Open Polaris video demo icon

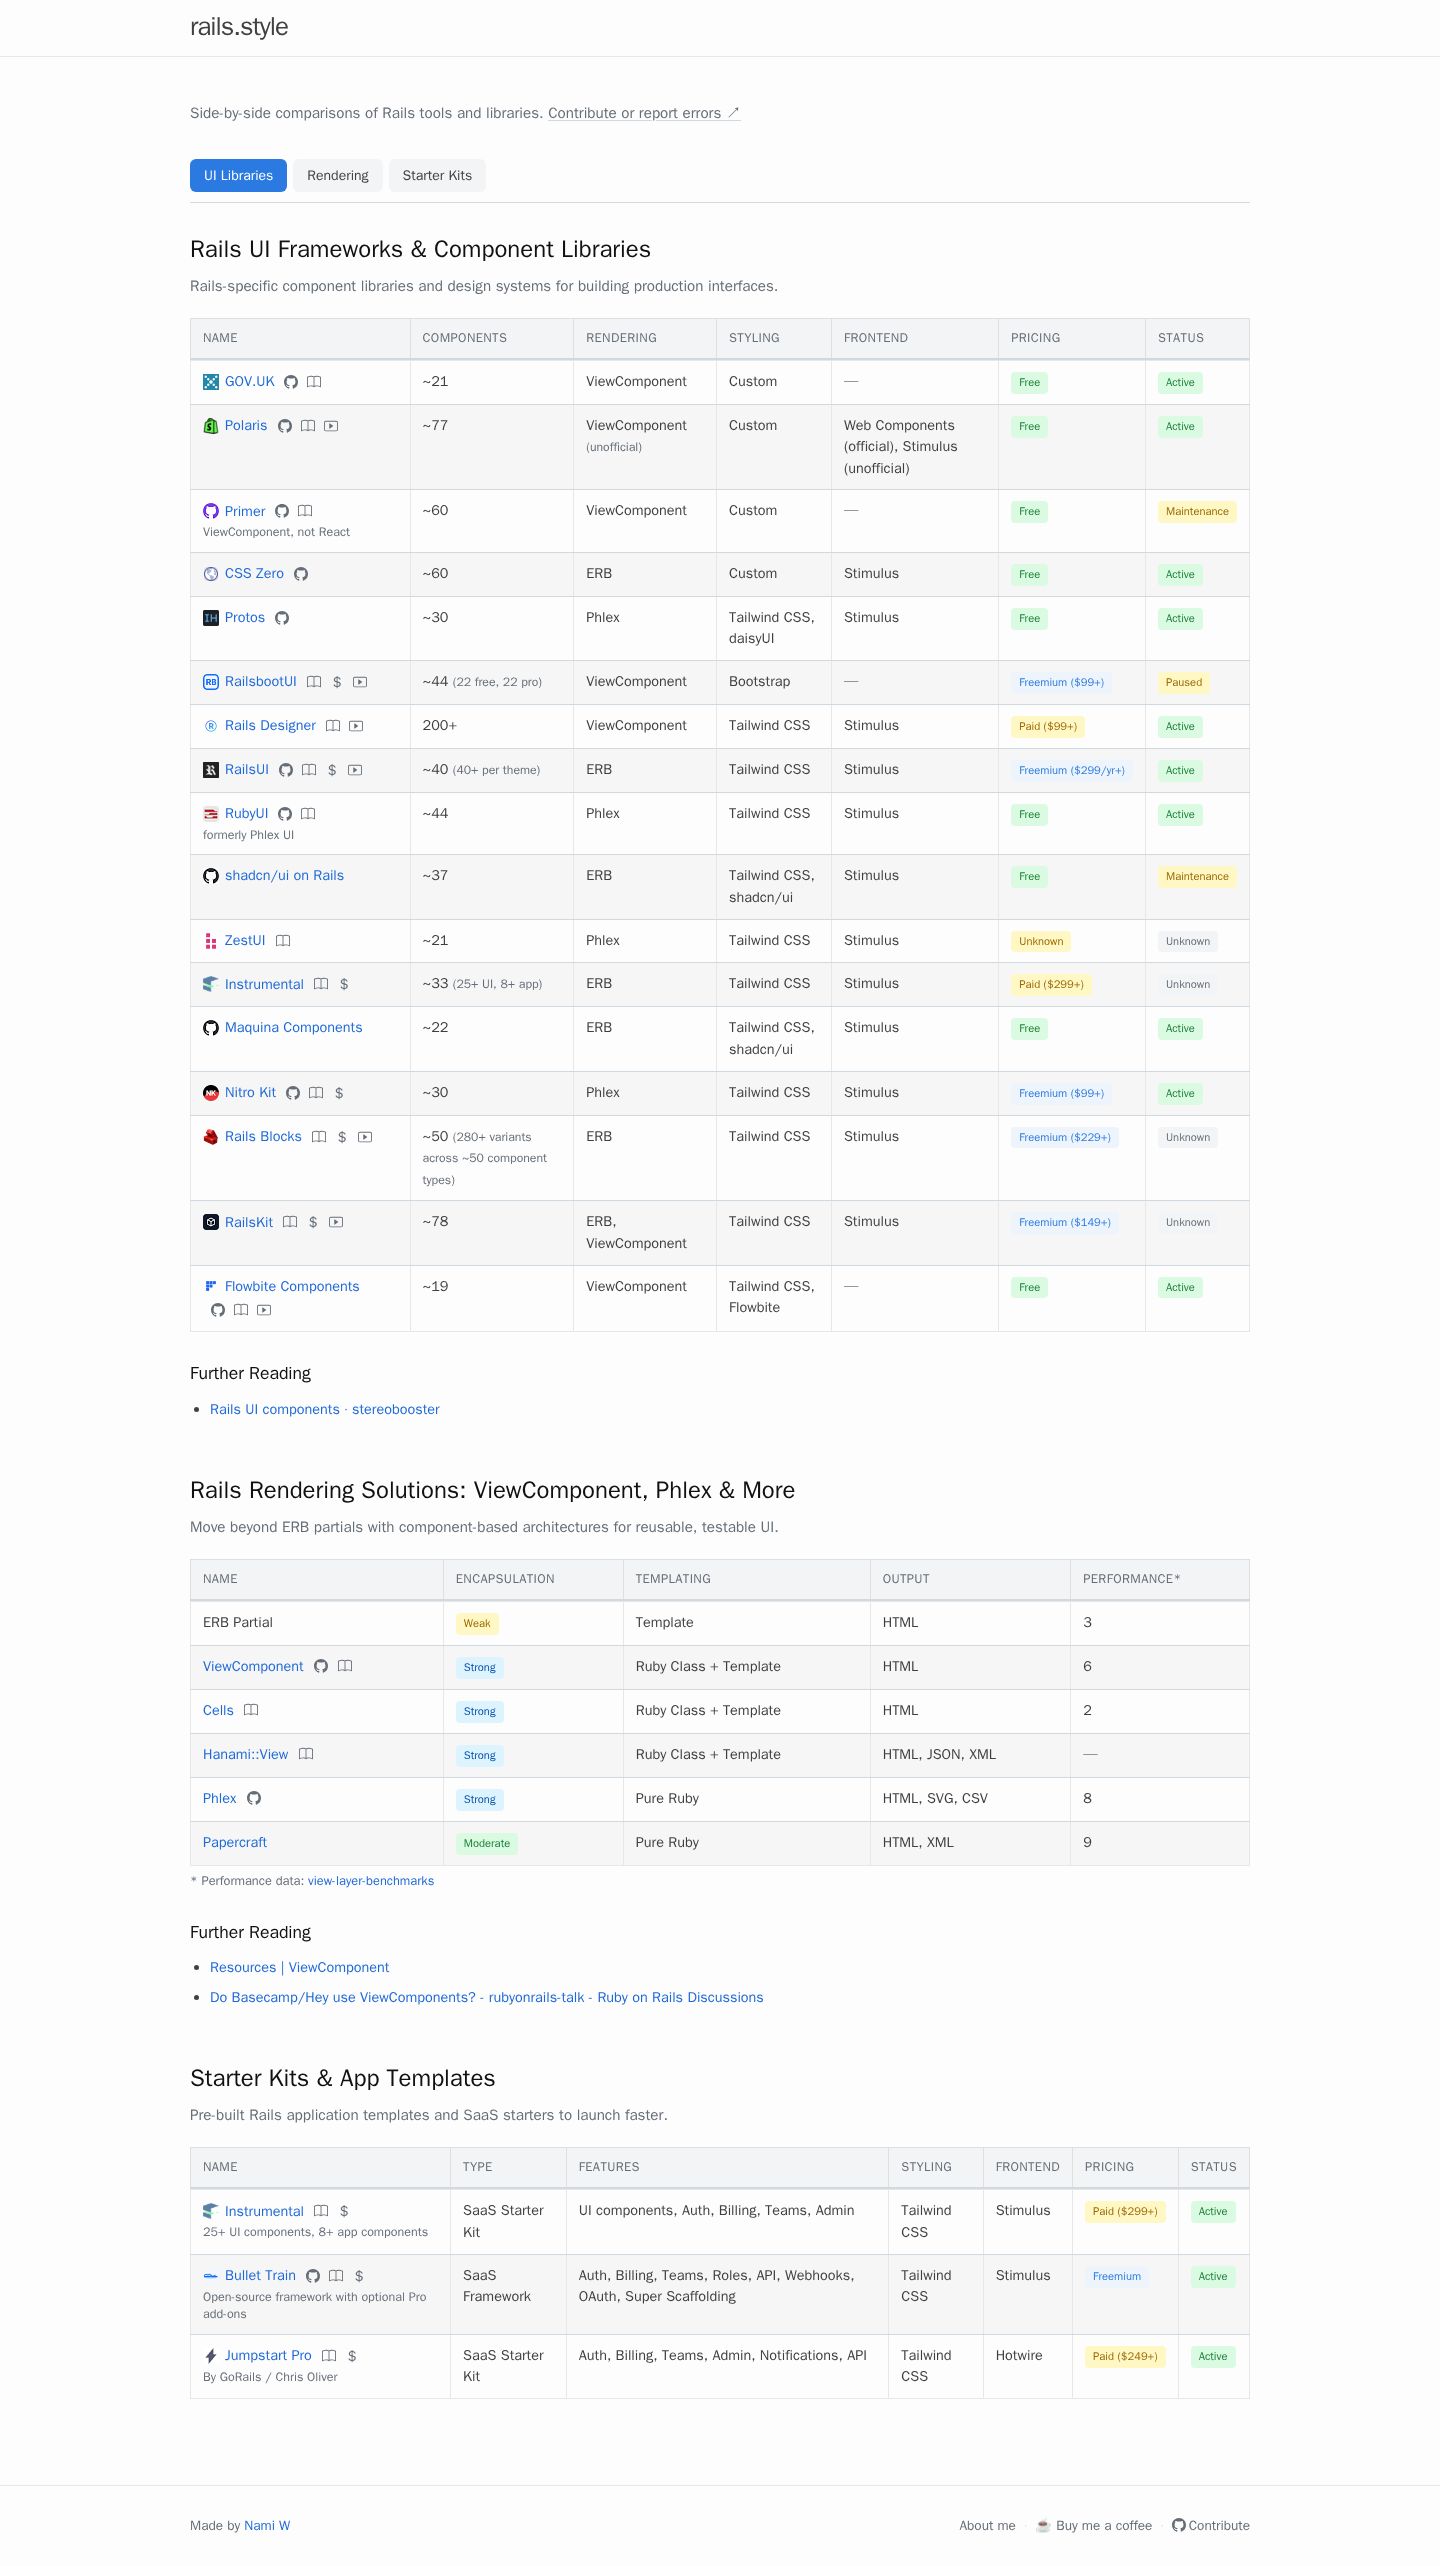coord(331,426)
